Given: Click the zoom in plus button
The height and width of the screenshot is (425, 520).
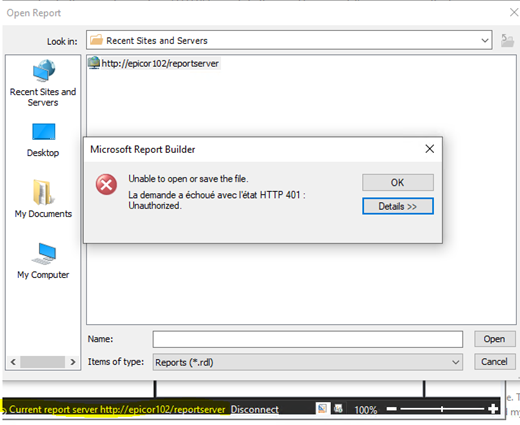Looking at the screenshot, I should pos(493,409).
